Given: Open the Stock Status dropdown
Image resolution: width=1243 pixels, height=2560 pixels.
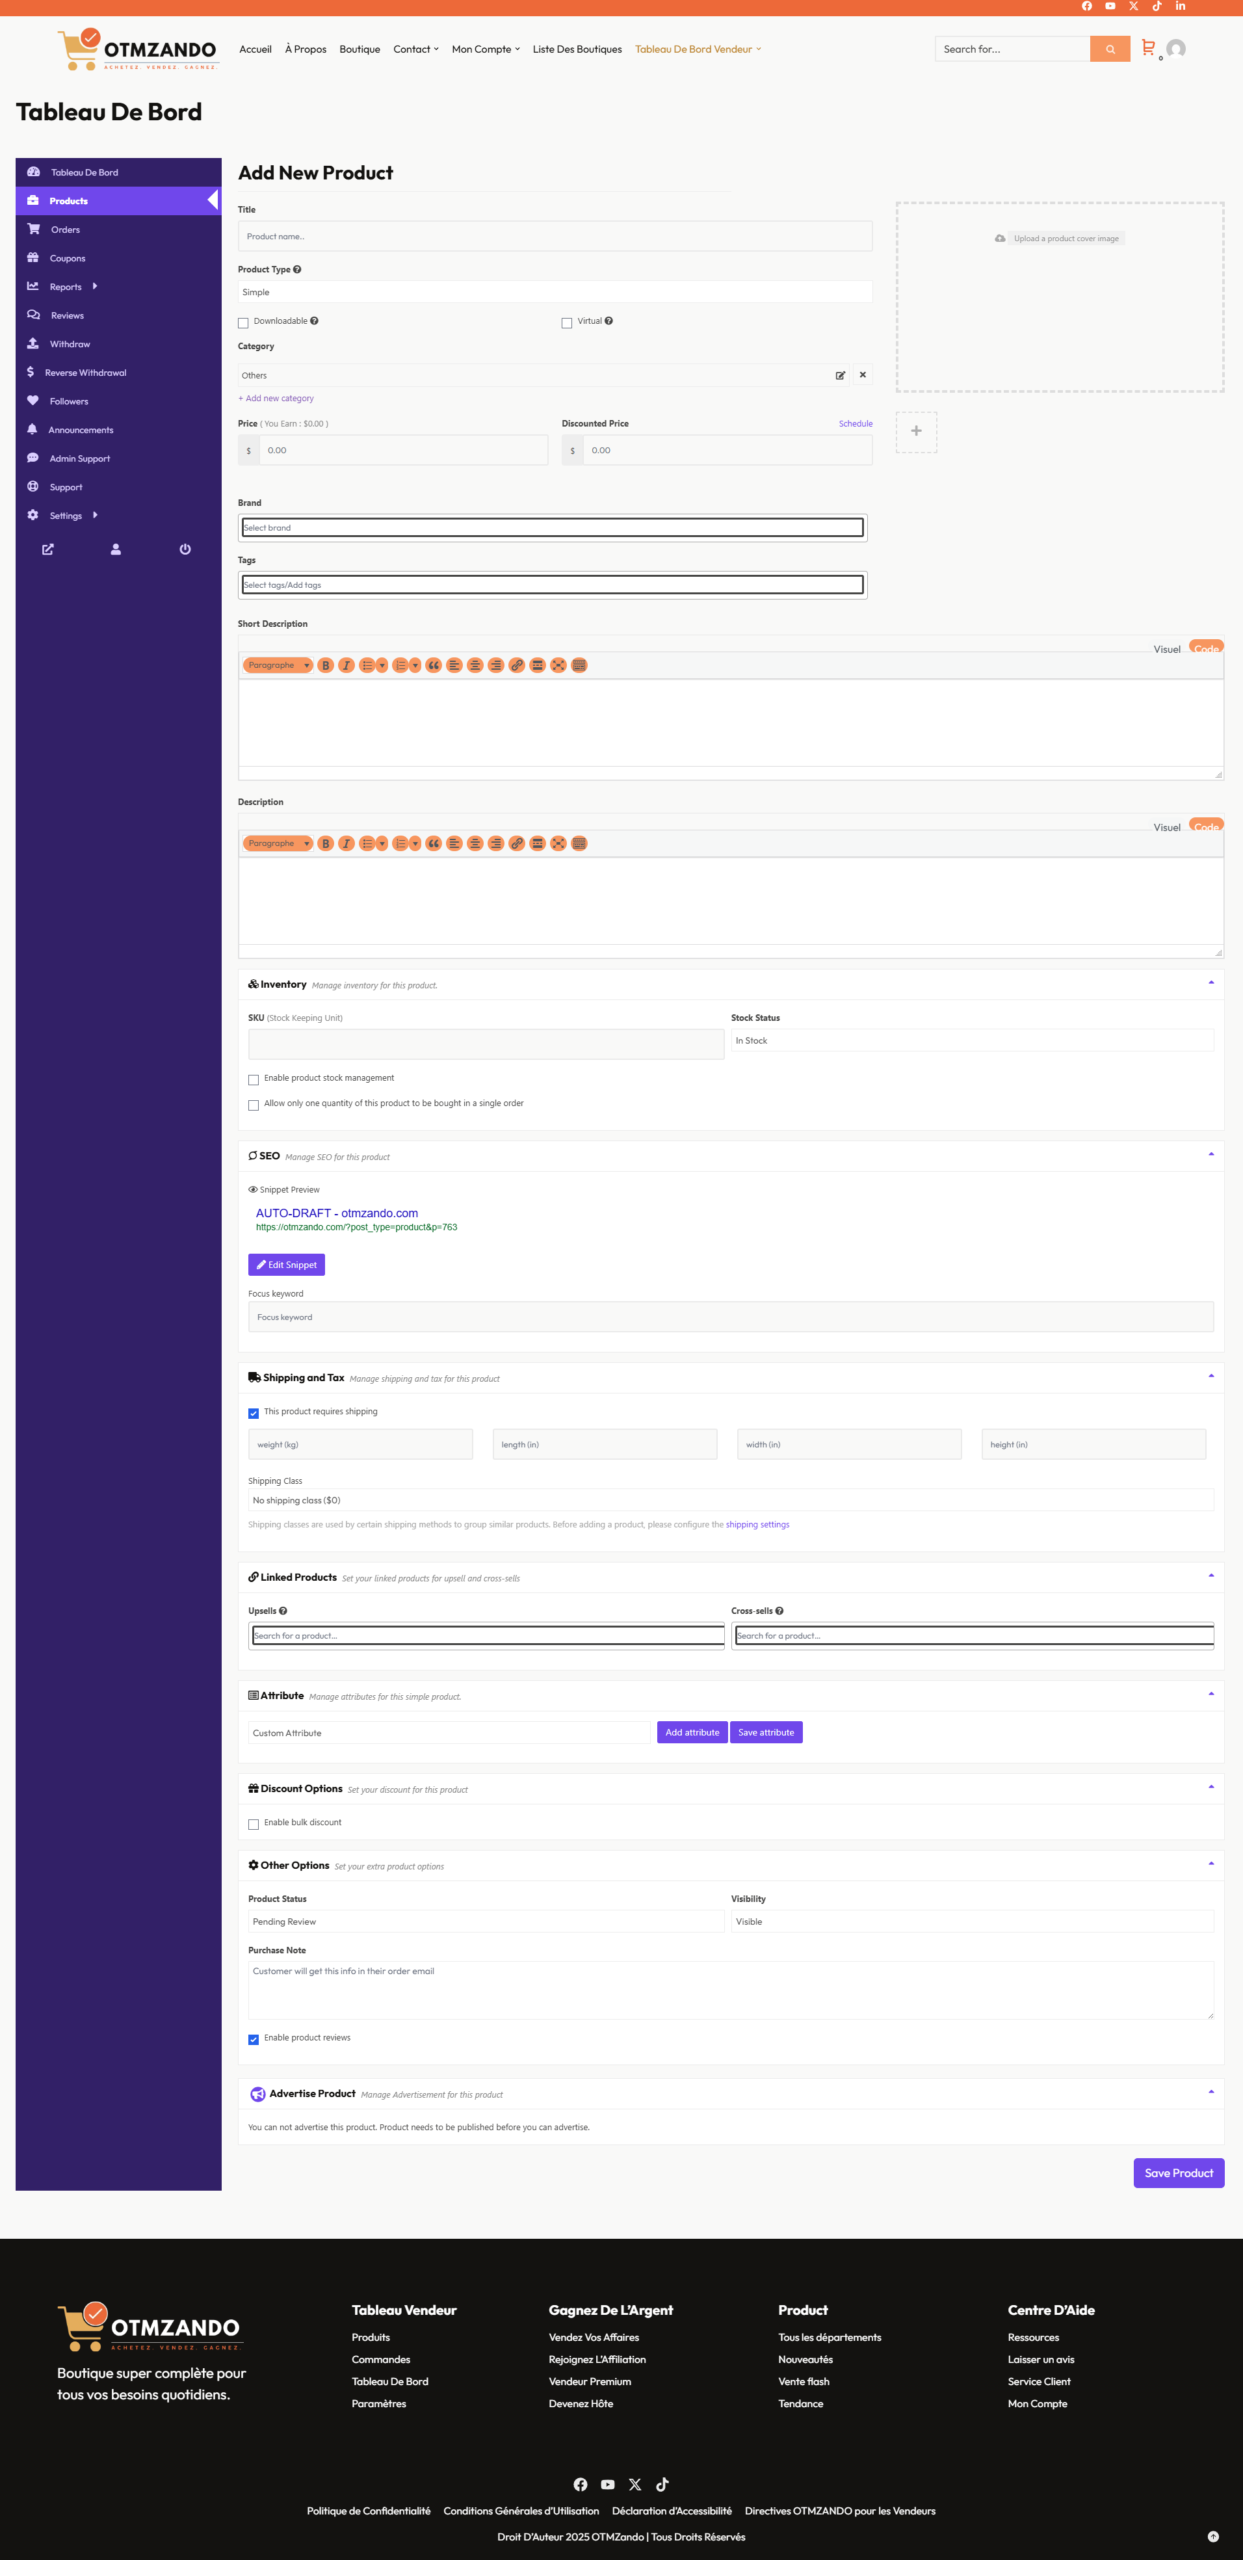Looking at the screenshot, I should 971,1041.
